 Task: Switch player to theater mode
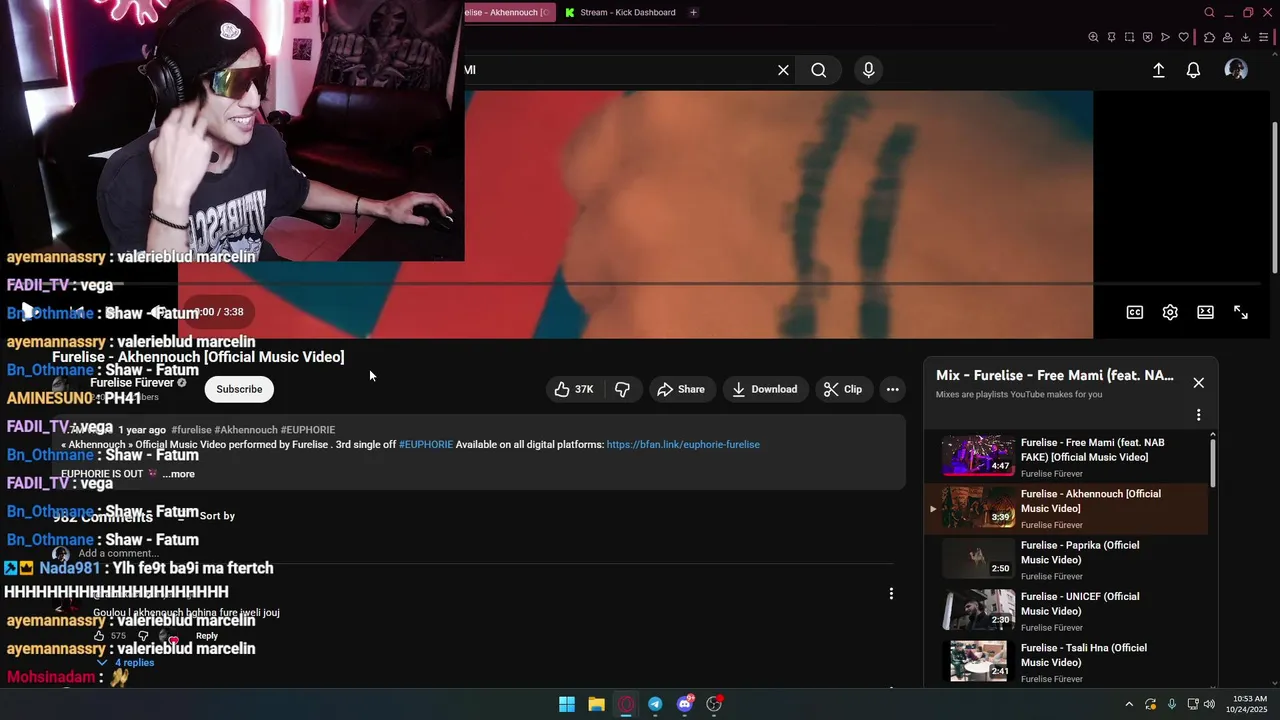coord(1206,312)
